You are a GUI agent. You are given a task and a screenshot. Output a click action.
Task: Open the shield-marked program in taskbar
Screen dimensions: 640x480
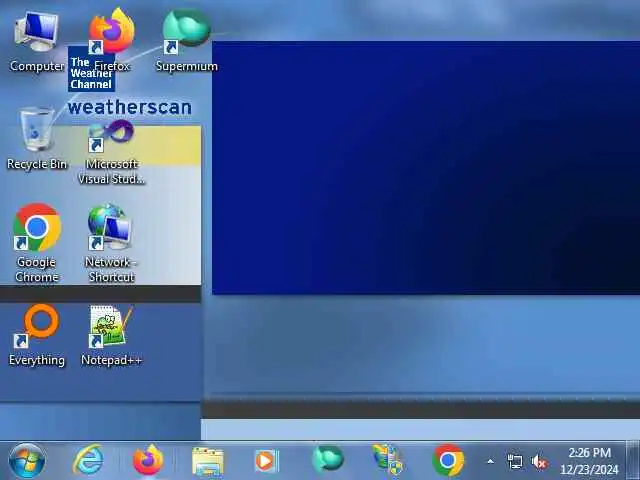(x=388, y=461)
